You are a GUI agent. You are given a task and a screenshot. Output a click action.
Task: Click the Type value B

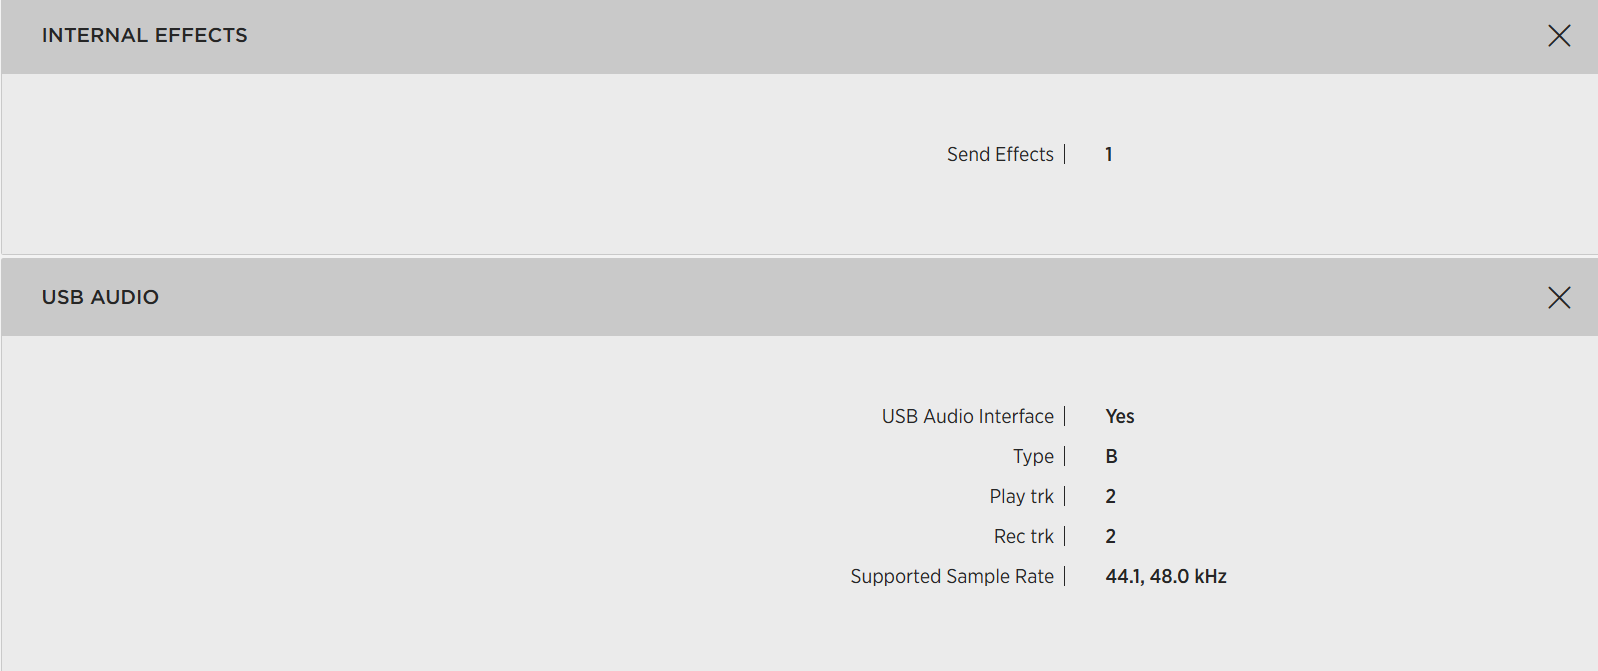click(x=1111, y=456)
